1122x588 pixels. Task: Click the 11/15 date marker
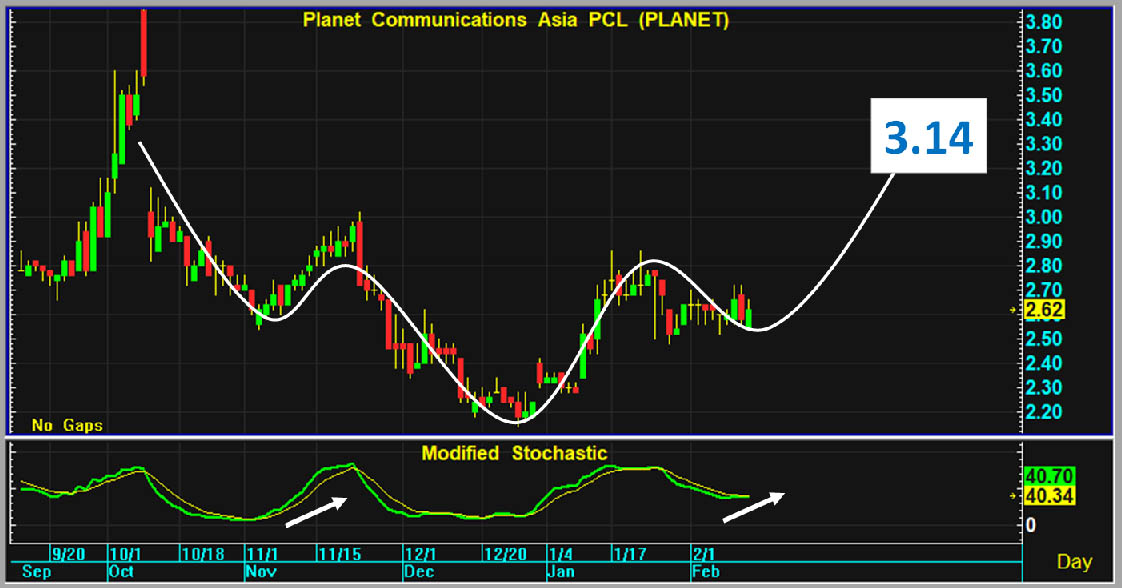(x=340, y=554)
